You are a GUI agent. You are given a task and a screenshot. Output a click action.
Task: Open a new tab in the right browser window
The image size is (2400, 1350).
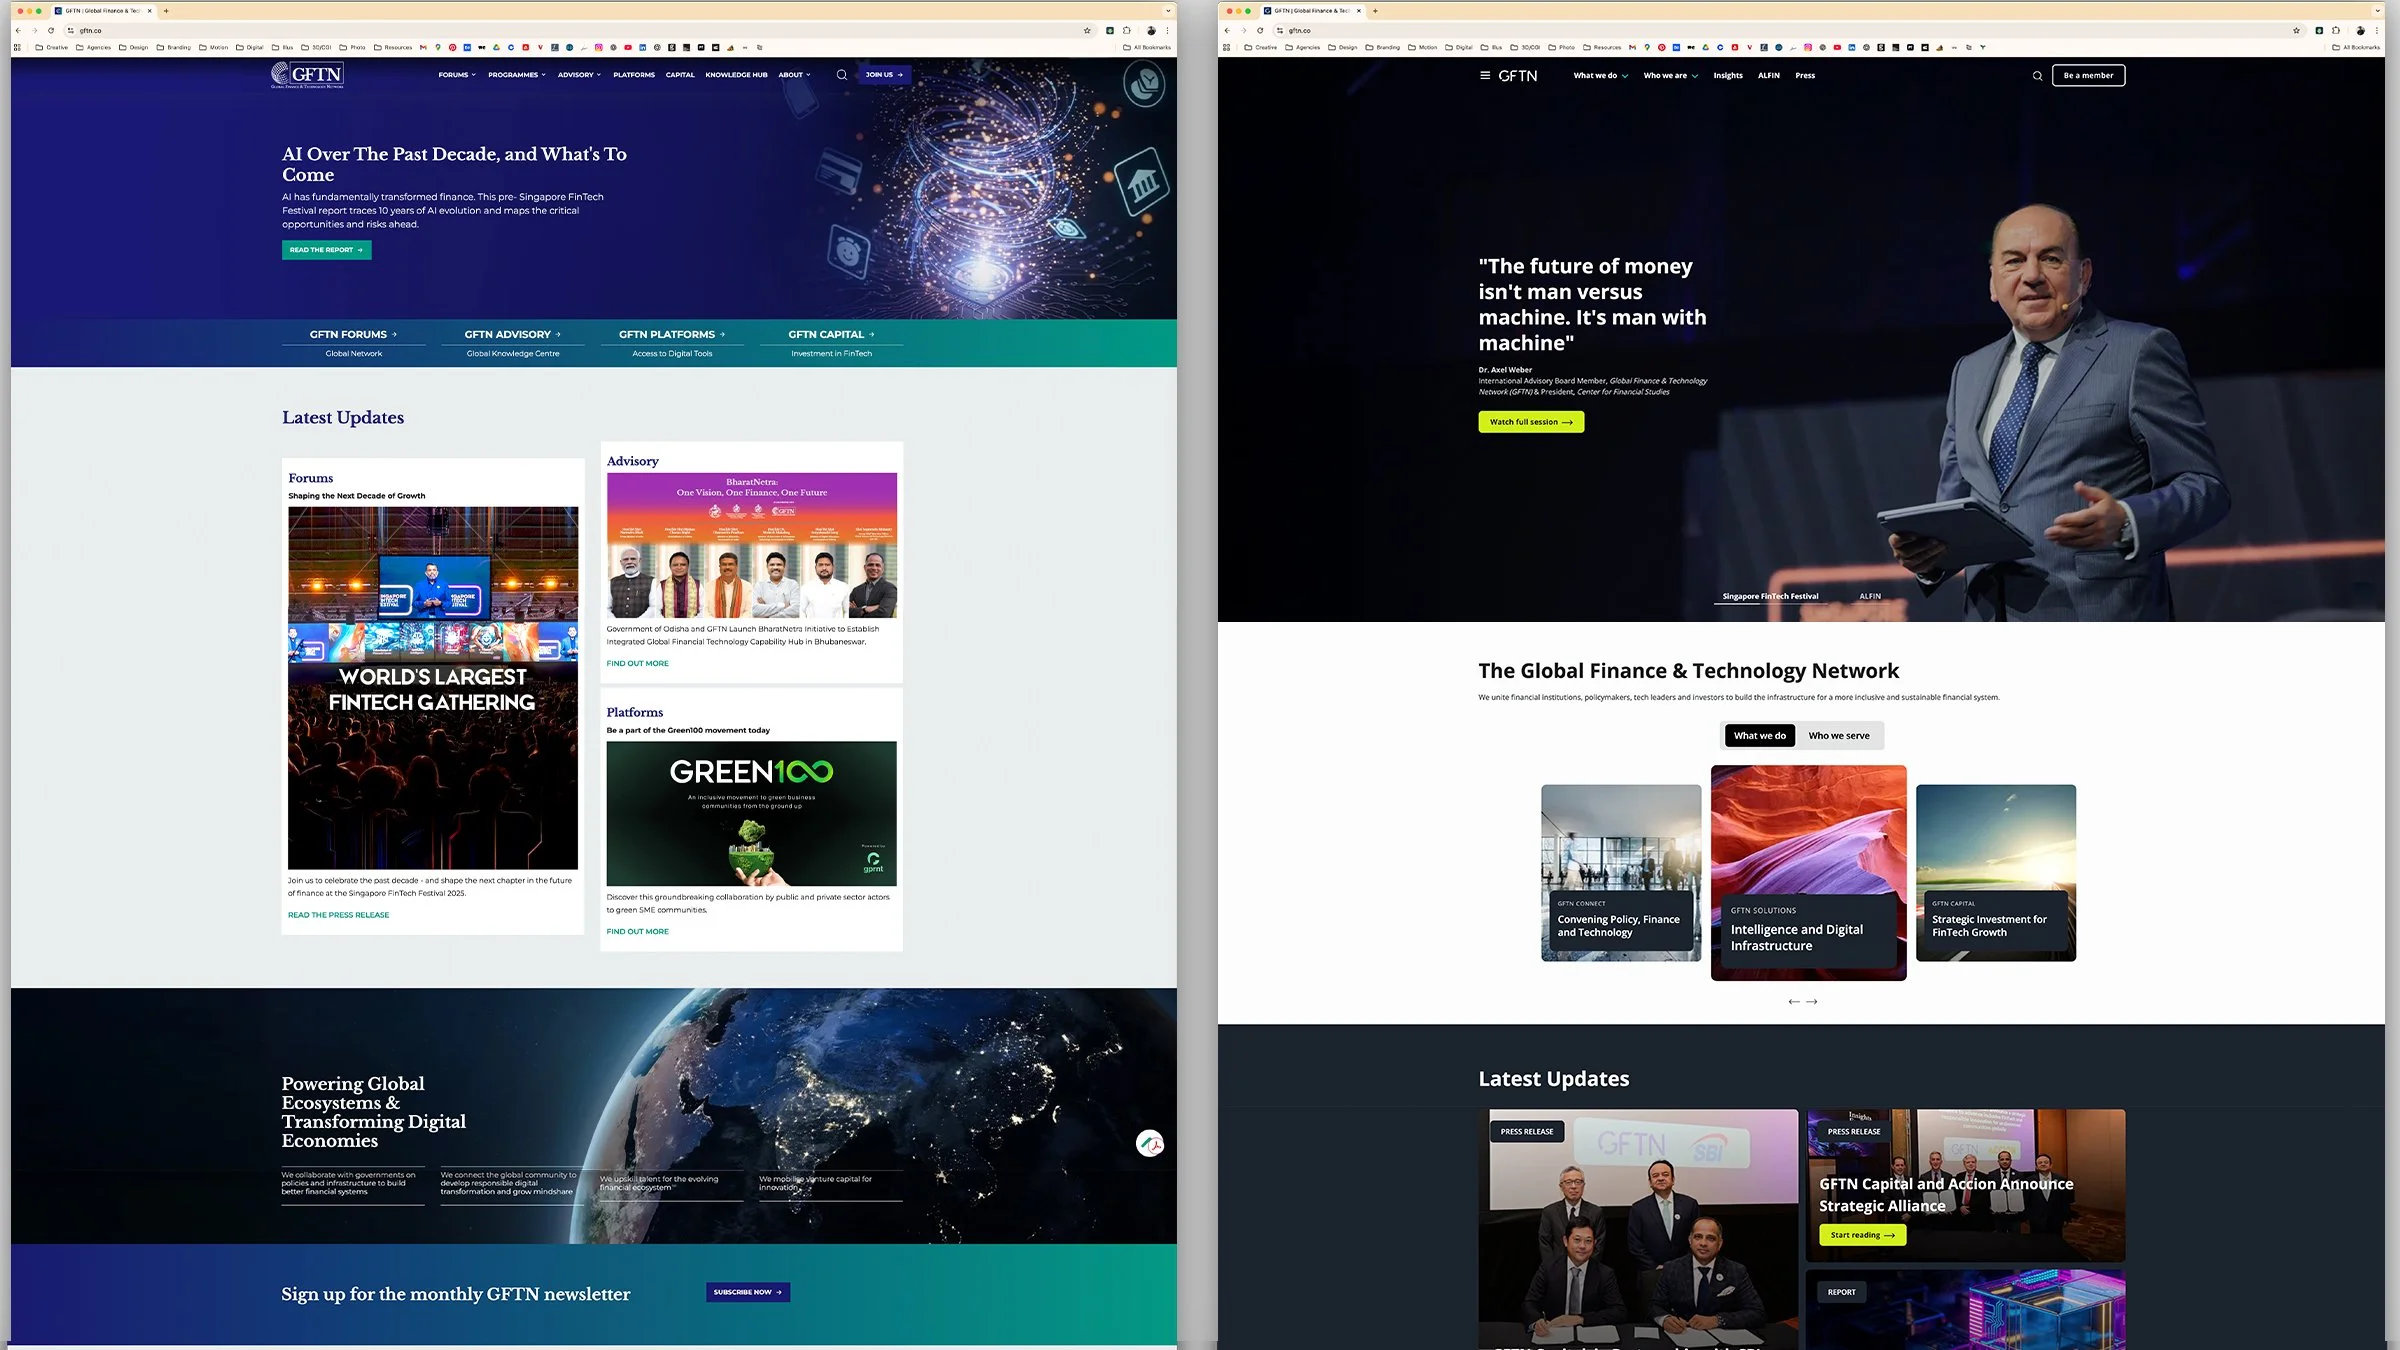click(1375, 11)
